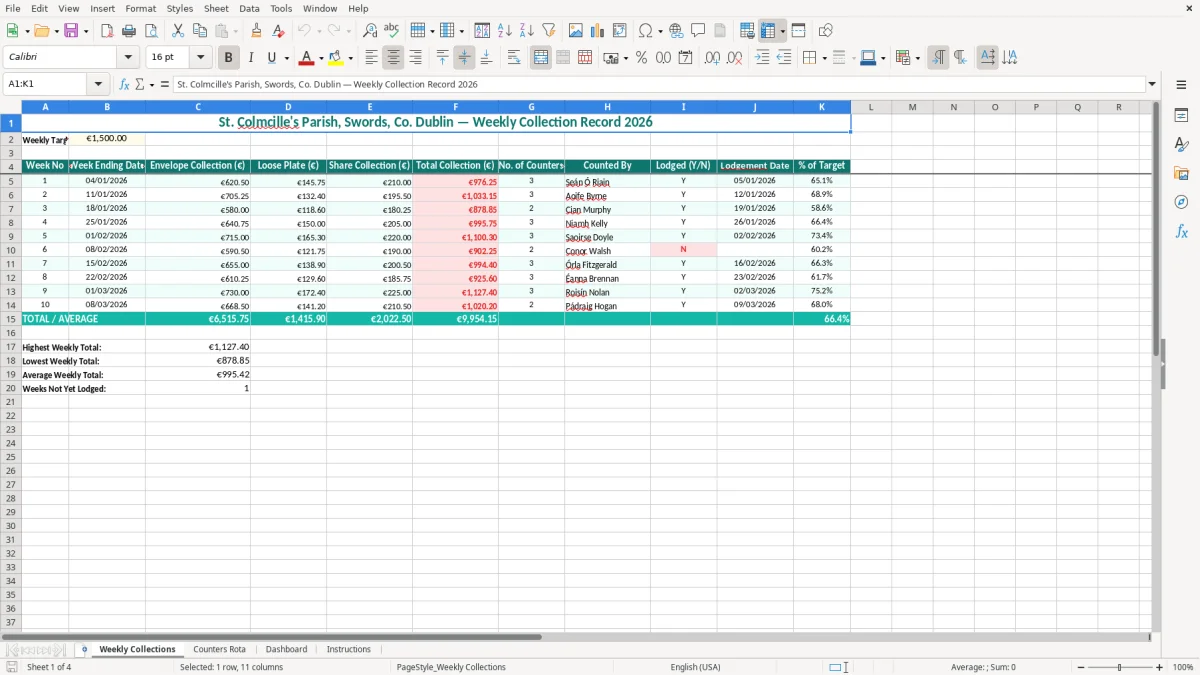Click Increase Indent icon
Image resolution: width=1200 pixels, height=675 pixels.
[x=762, y=58]
